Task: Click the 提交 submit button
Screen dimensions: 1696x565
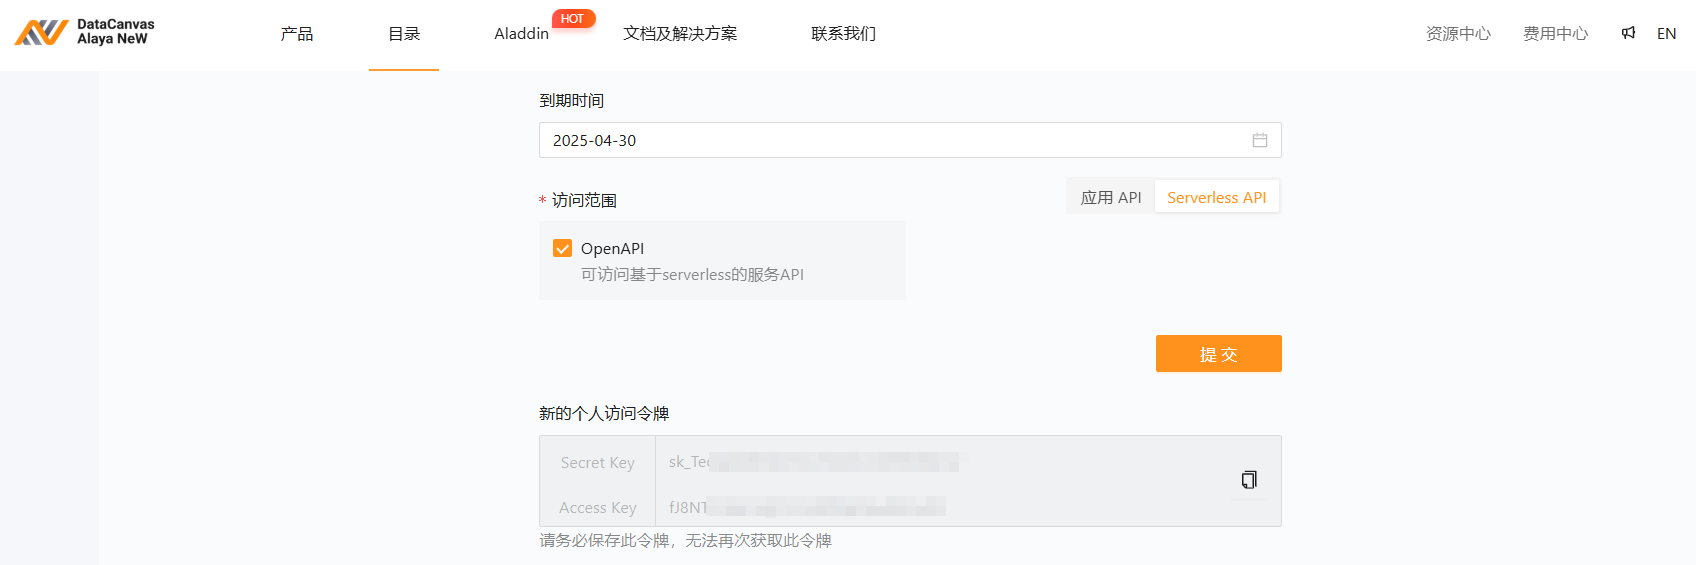Action: pos(1218,354)
